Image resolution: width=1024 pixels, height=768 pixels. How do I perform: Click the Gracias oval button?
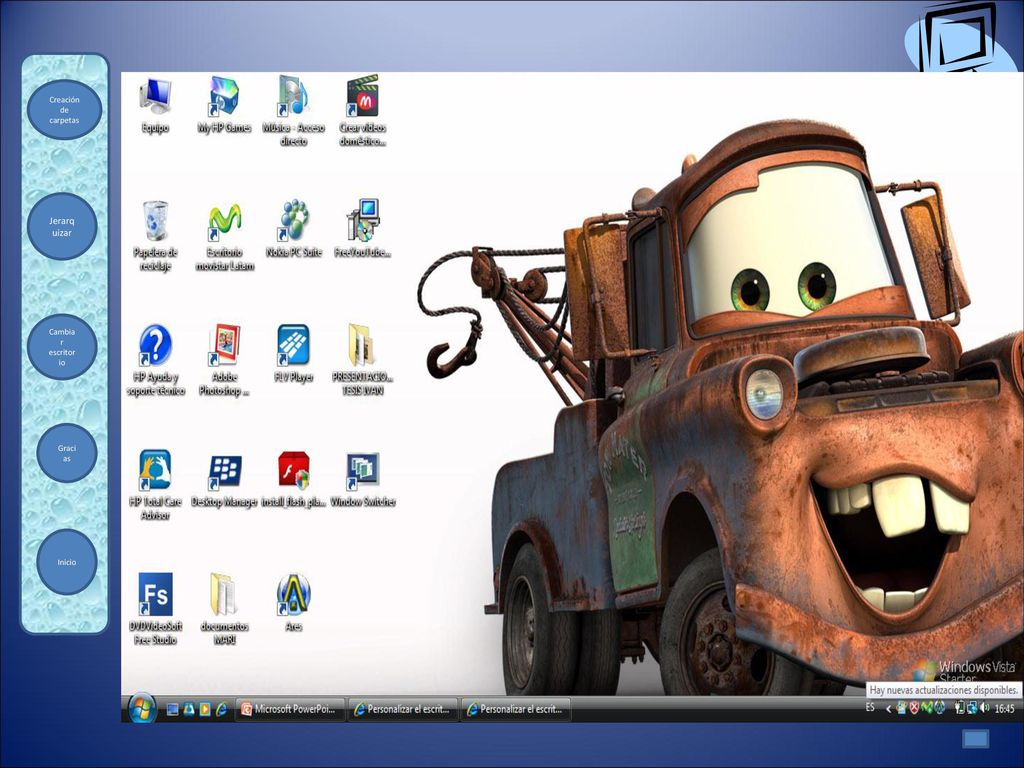(x=67, y=453)
